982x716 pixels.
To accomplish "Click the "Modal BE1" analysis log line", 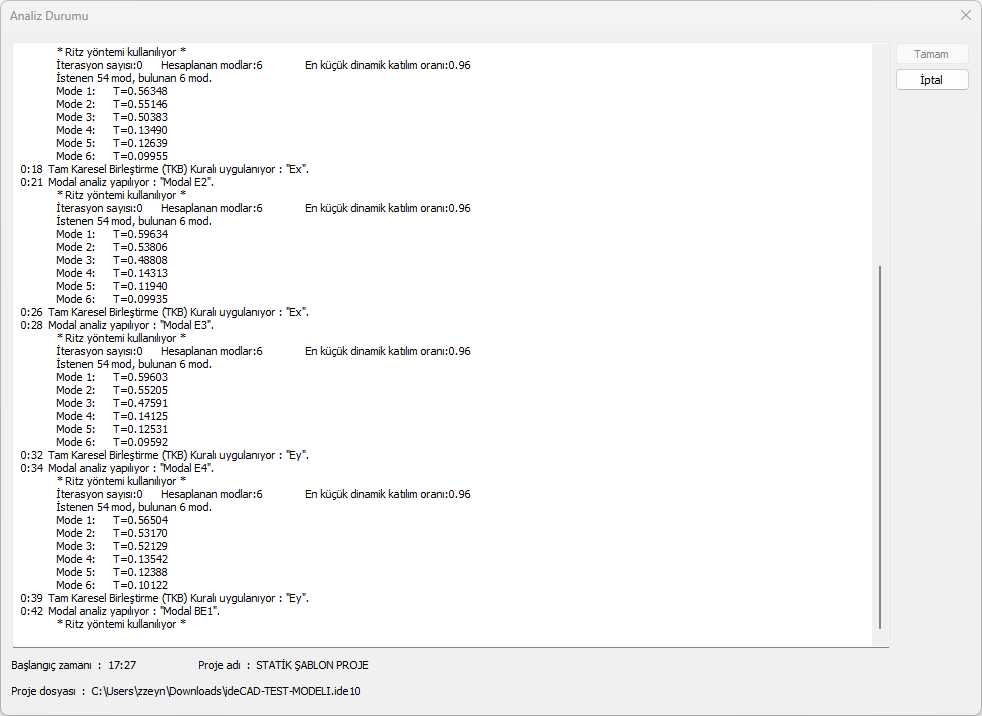I will 133,611.
